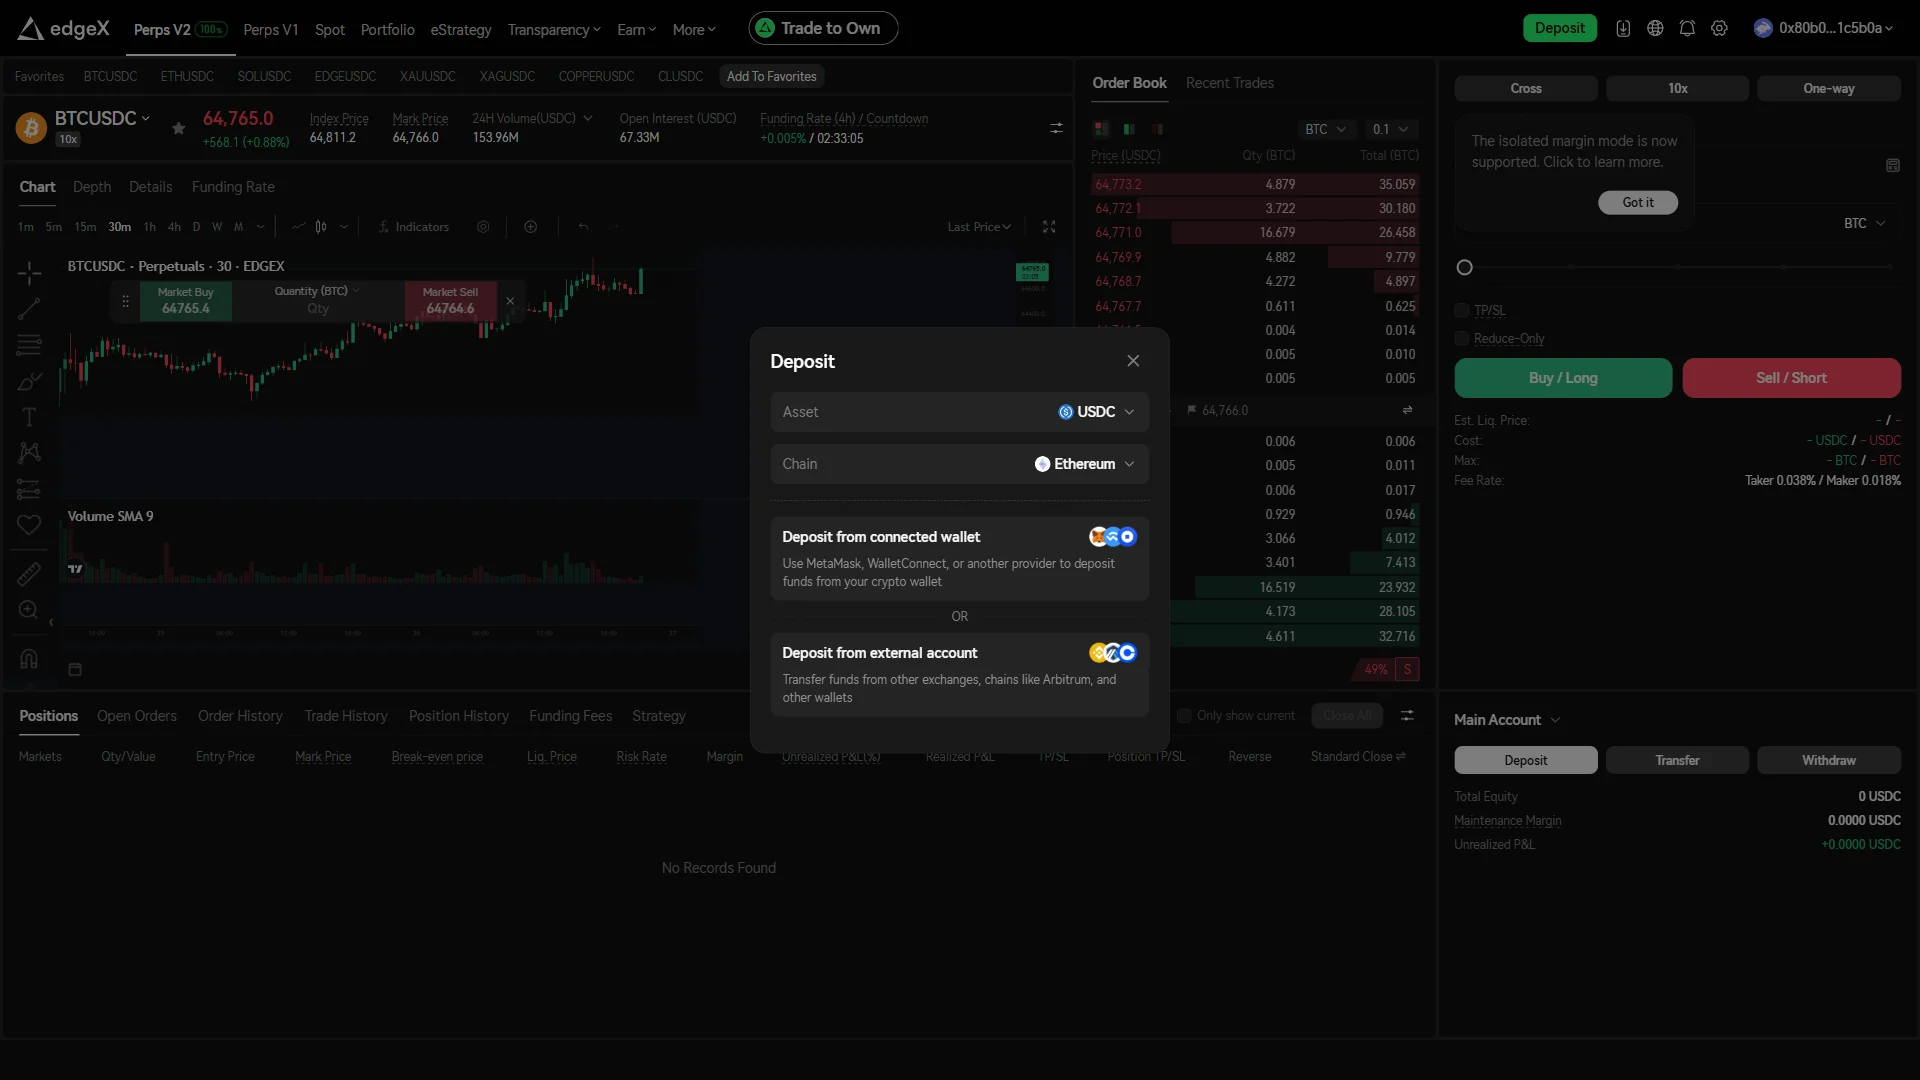
Task: Open the notifications bell icon
Action: pyautogui.click(x=1687, y=28)
